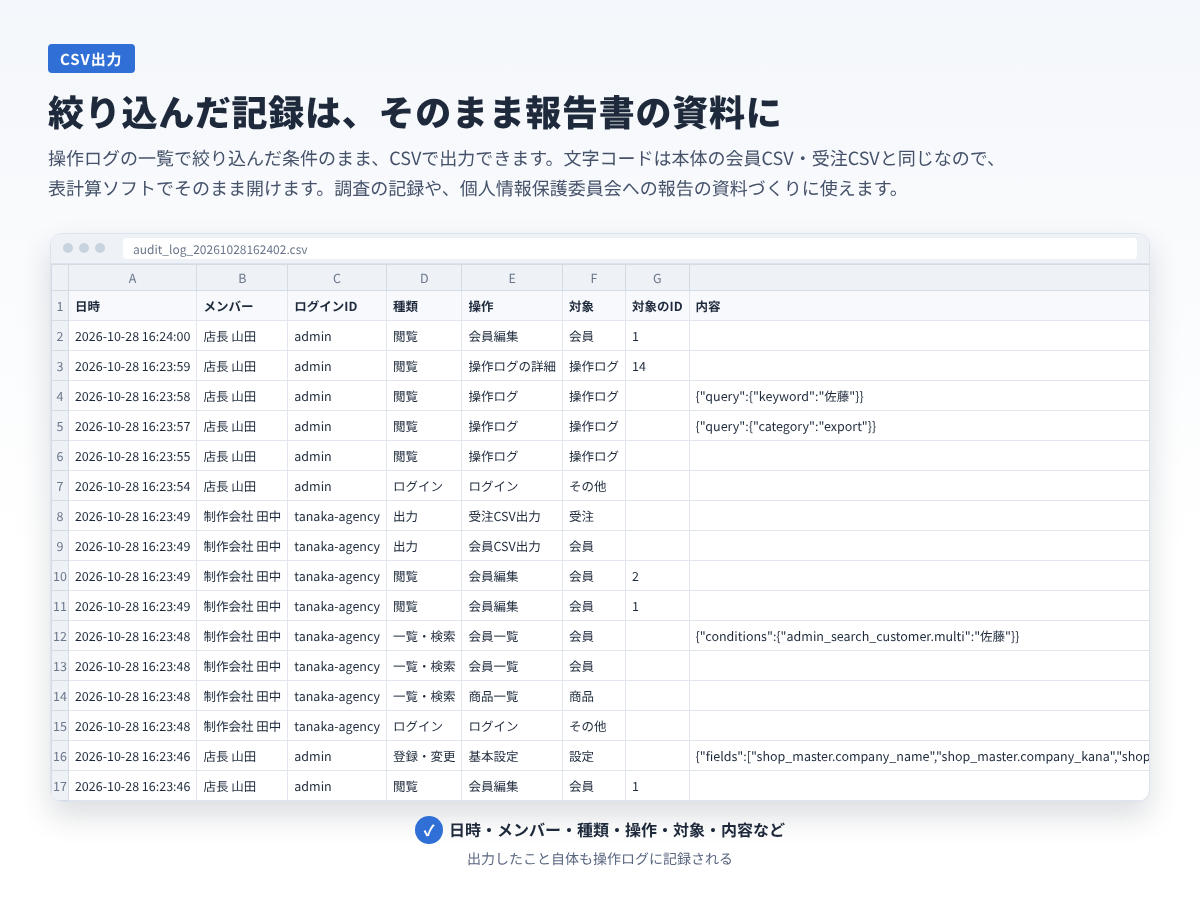Click admin in row 17

coord(337,786)
